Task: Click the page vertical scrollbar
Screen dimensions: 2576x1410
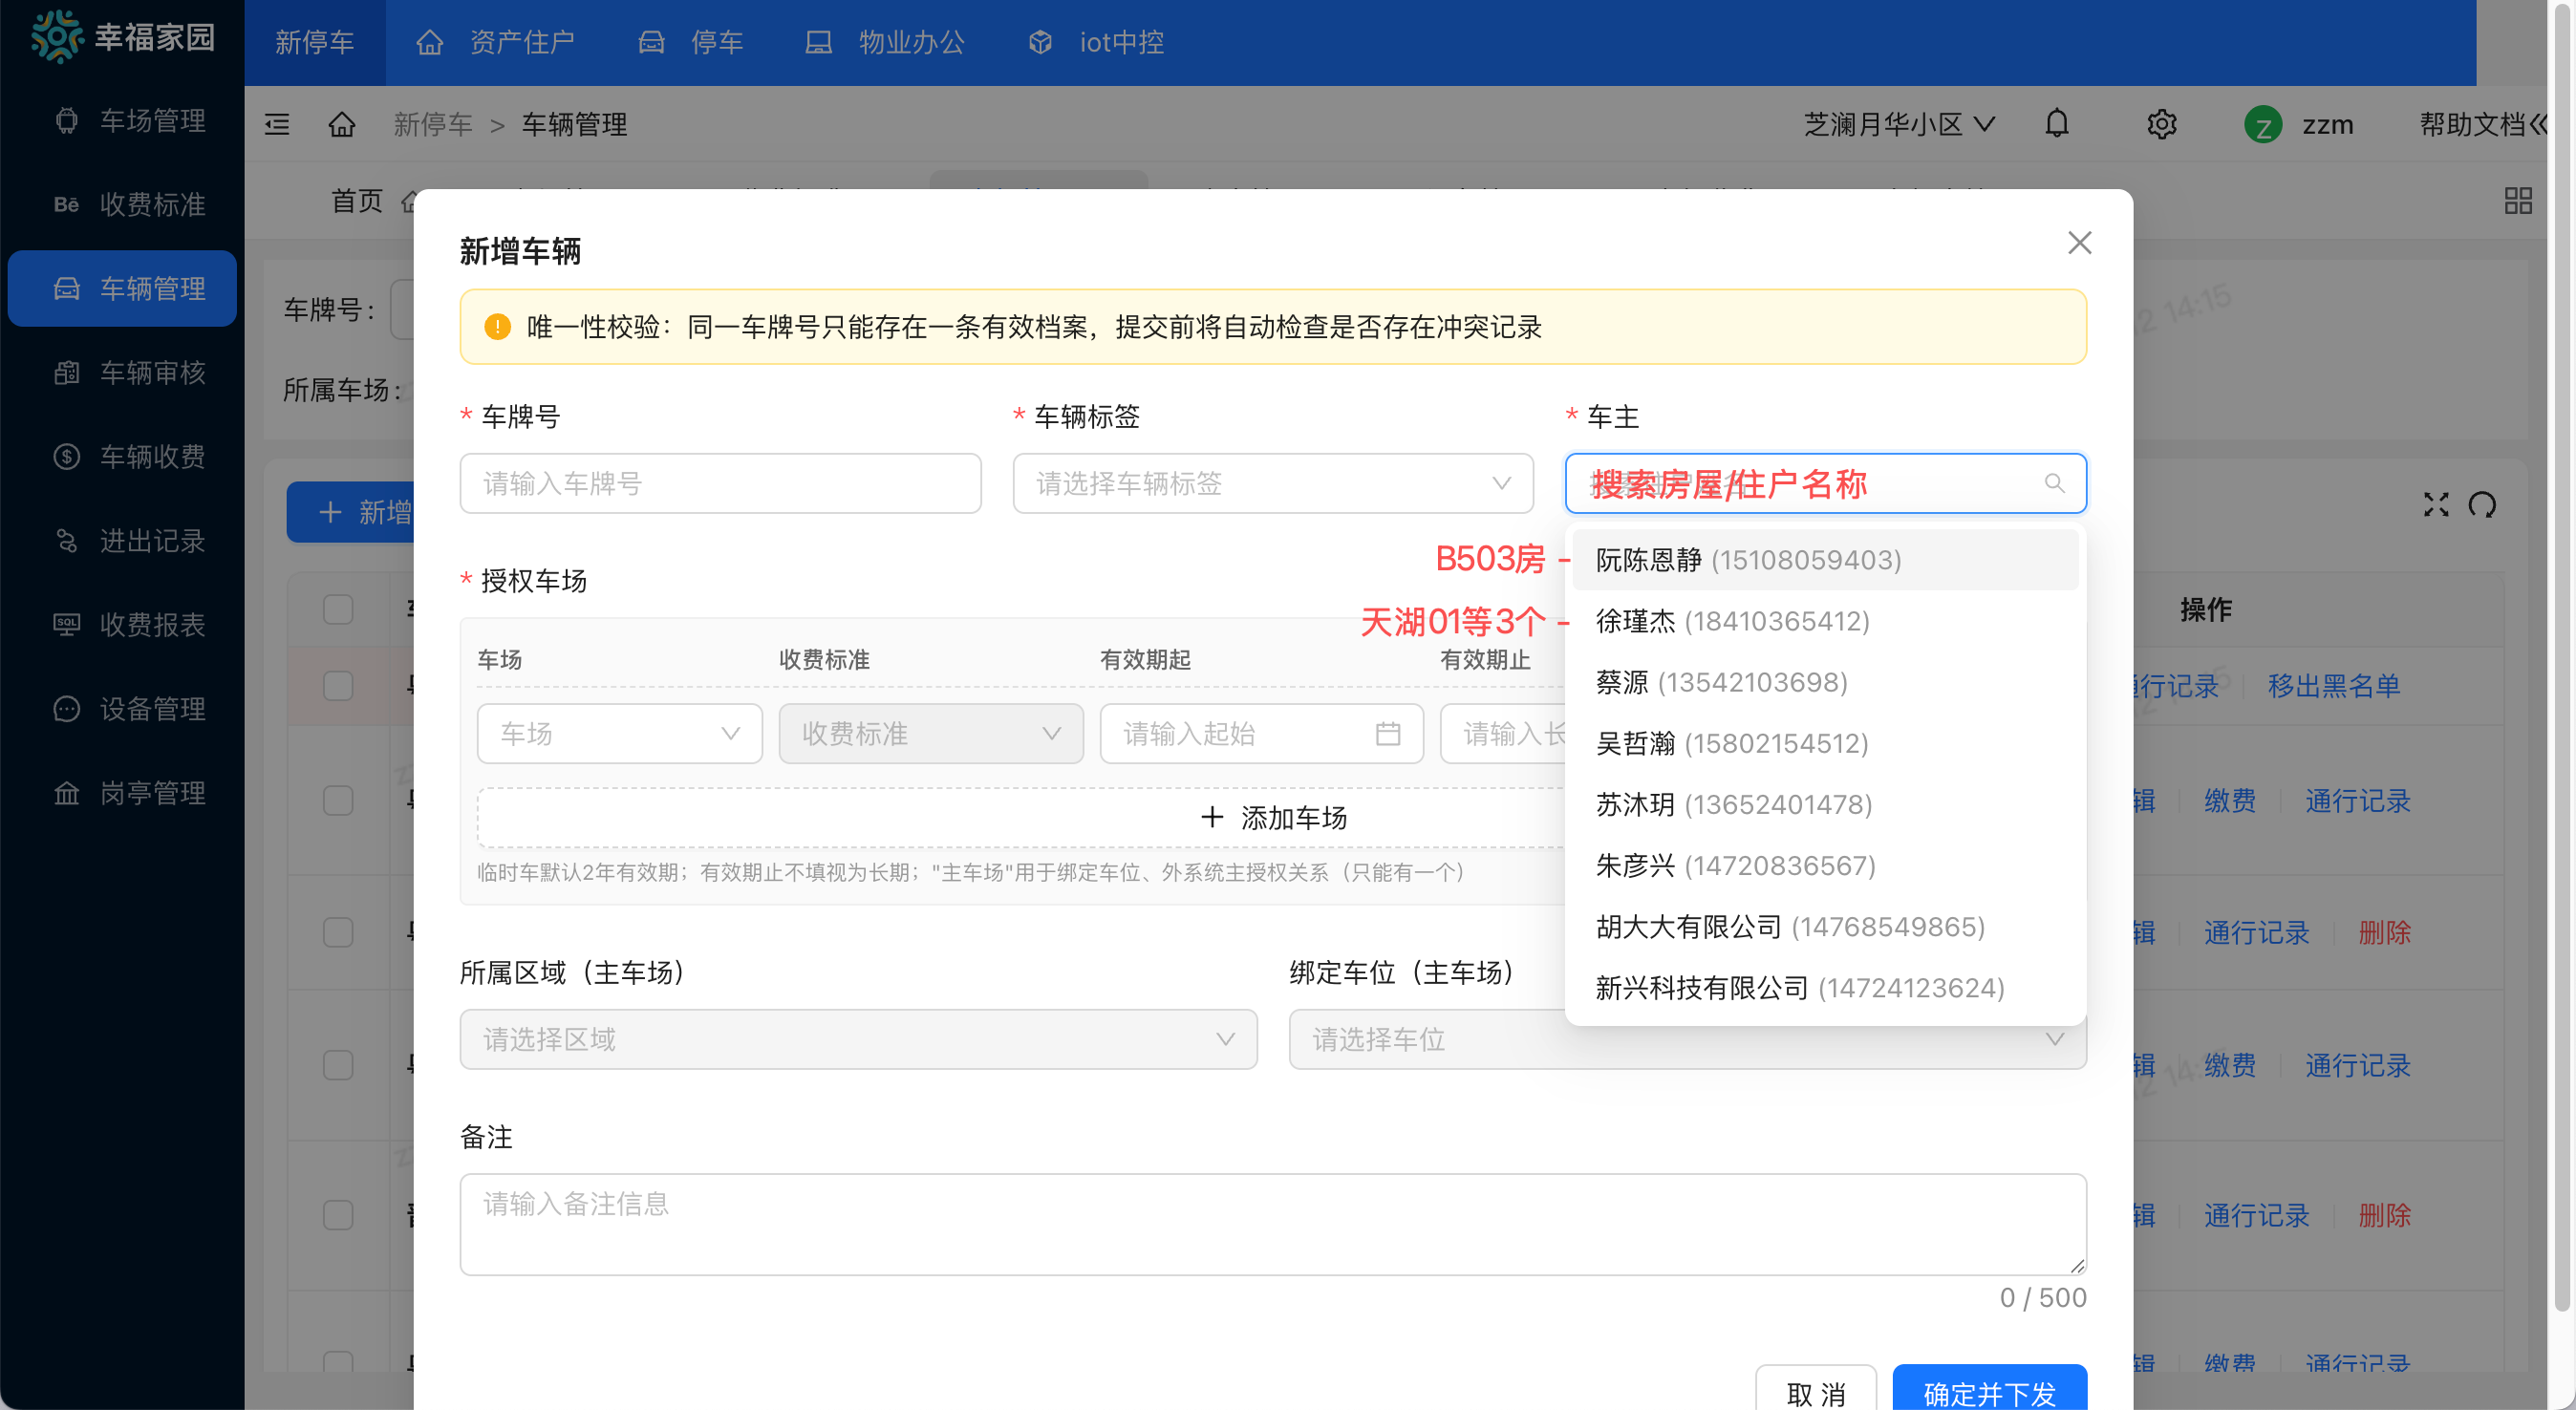Action: point(2563,660)
